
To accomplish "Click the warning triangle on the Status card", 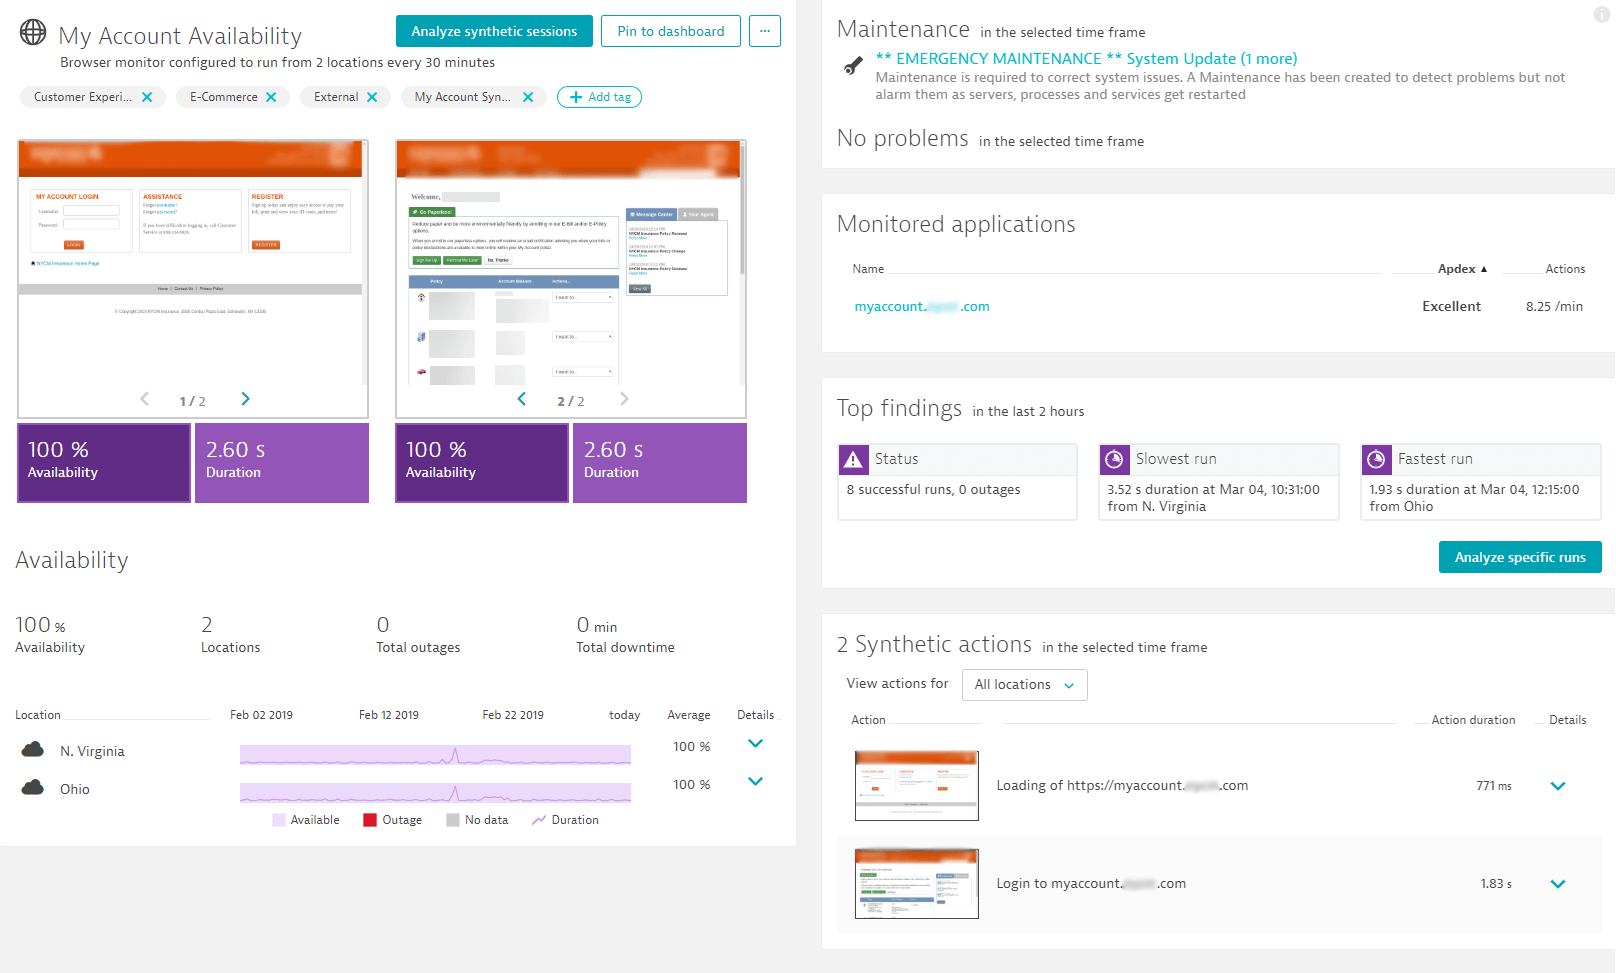I will point(853,459).
